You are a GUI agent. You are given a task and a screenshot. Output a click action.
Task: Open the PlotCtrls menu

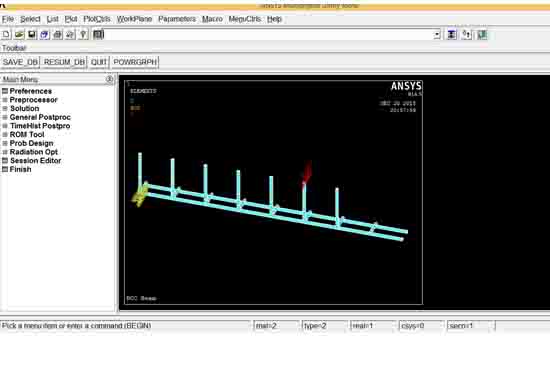click(97, 19)
